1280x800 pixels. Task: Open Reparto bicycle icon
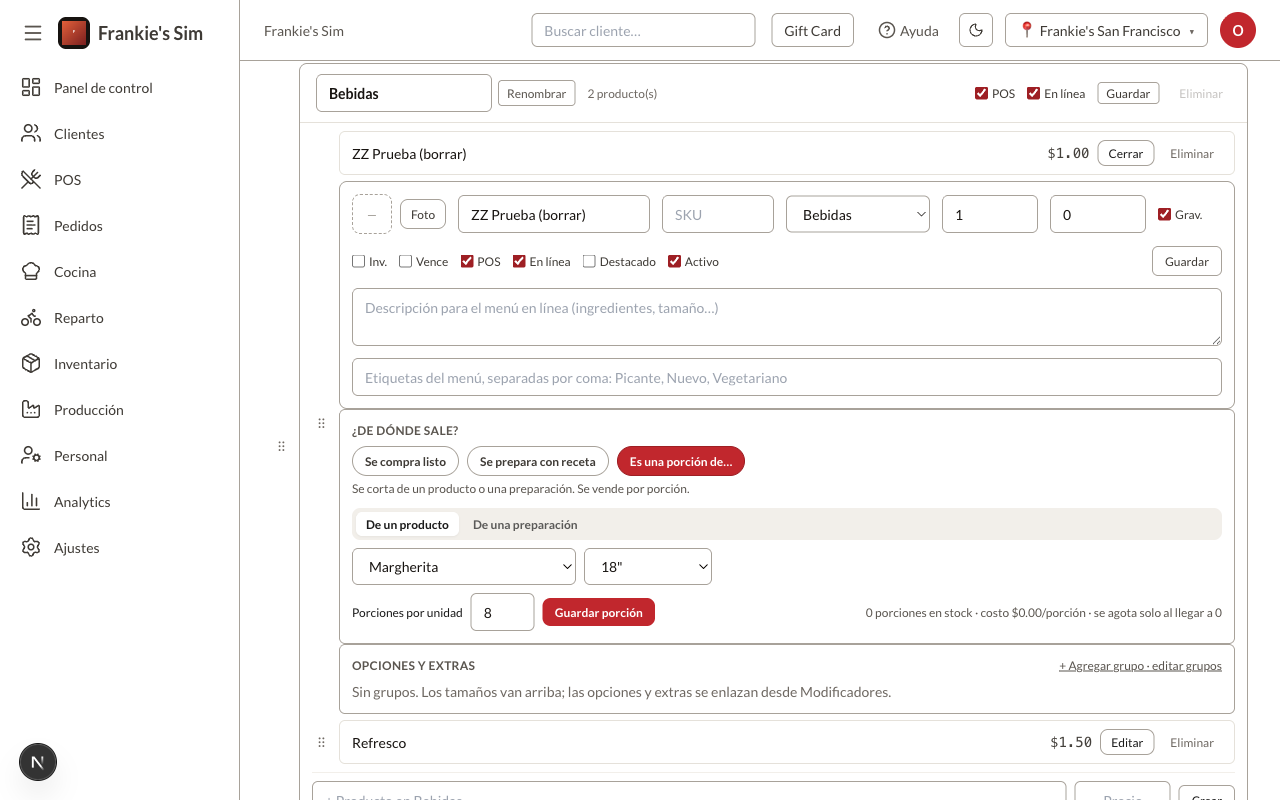(31, 318)
